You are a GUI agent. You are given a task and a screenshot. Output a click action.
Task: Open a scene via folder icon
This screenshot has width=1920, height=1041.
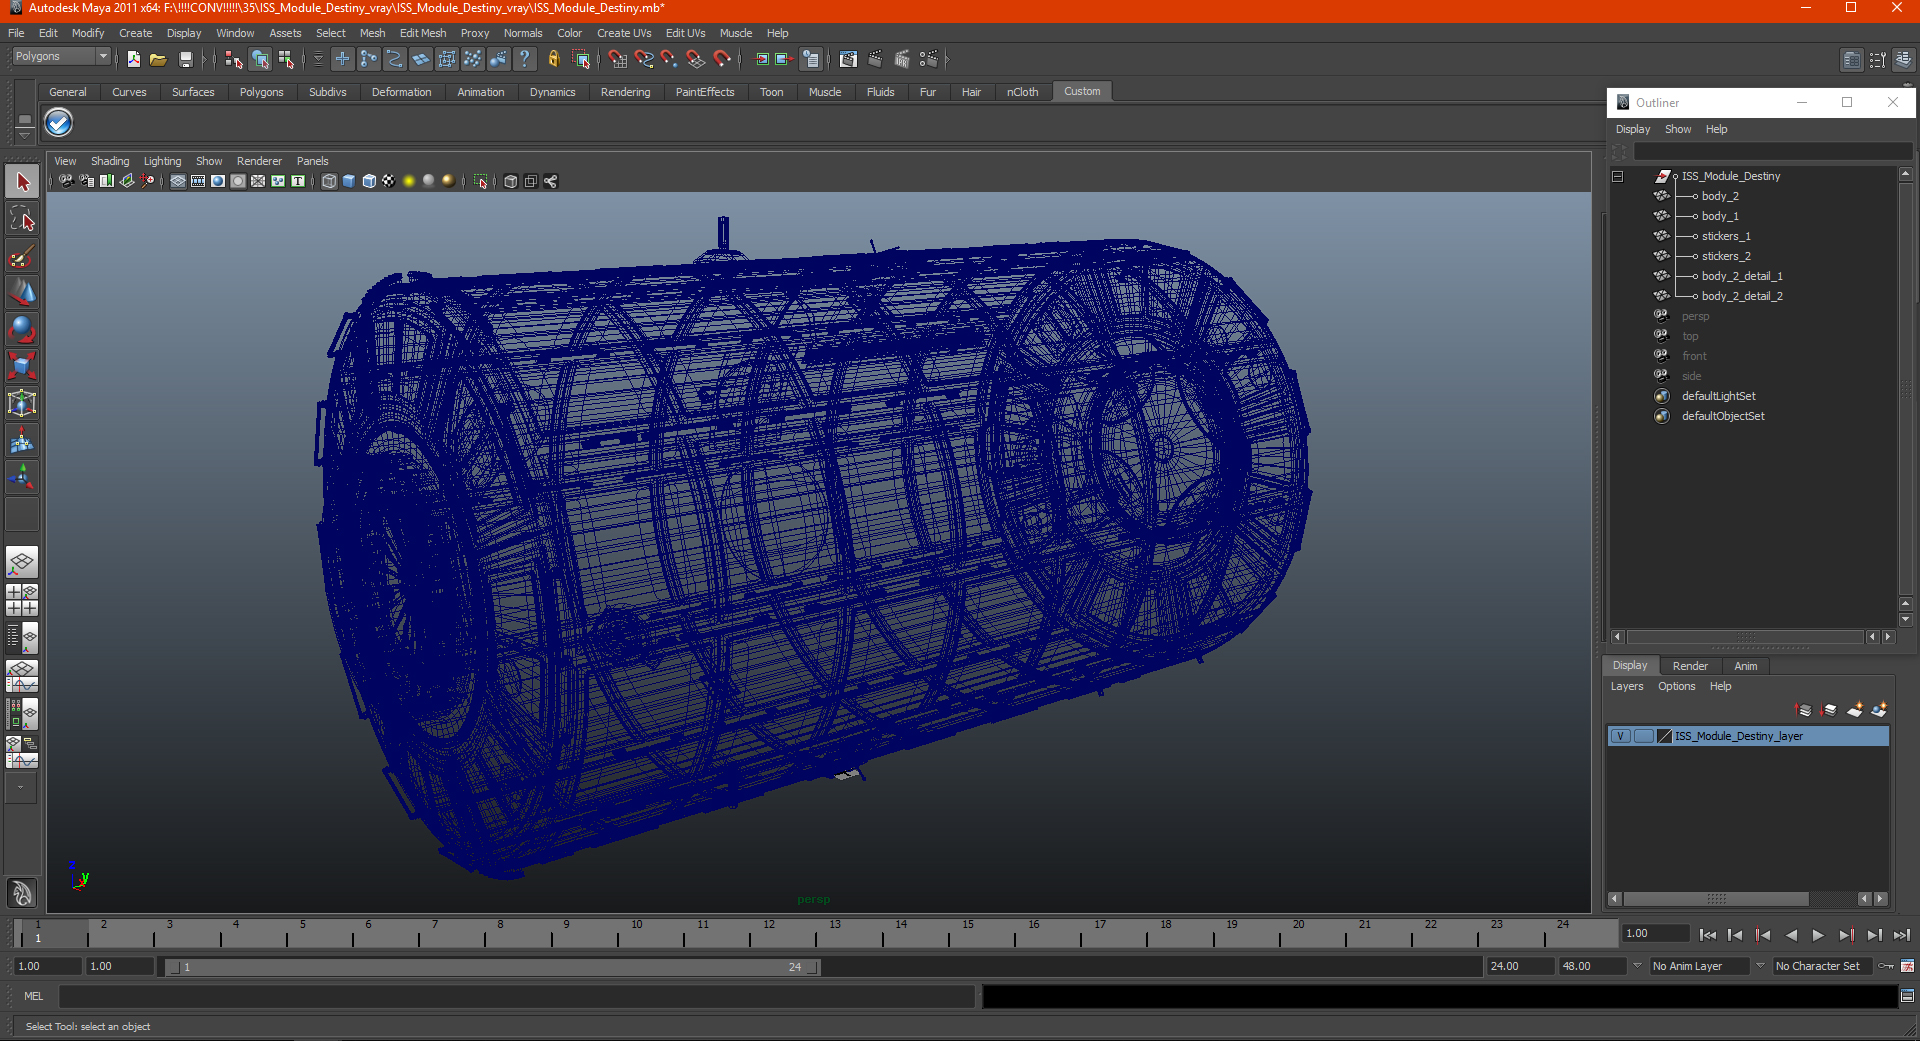[x=158, y=60]
